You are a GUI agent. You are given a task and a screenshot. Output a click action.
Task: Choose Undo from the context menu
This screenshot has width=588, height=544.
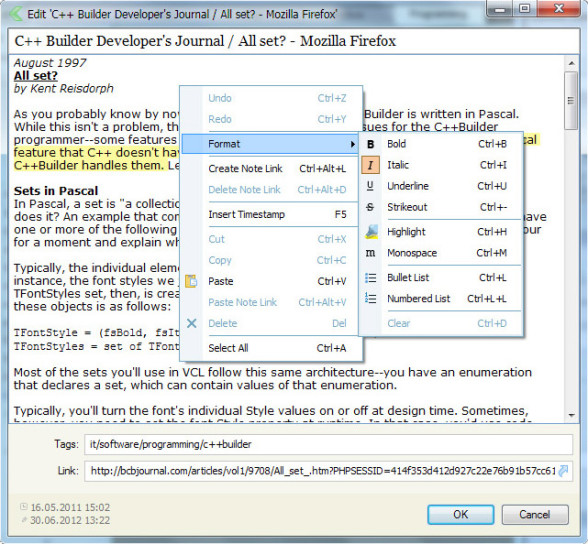click(x=271, y=98)
